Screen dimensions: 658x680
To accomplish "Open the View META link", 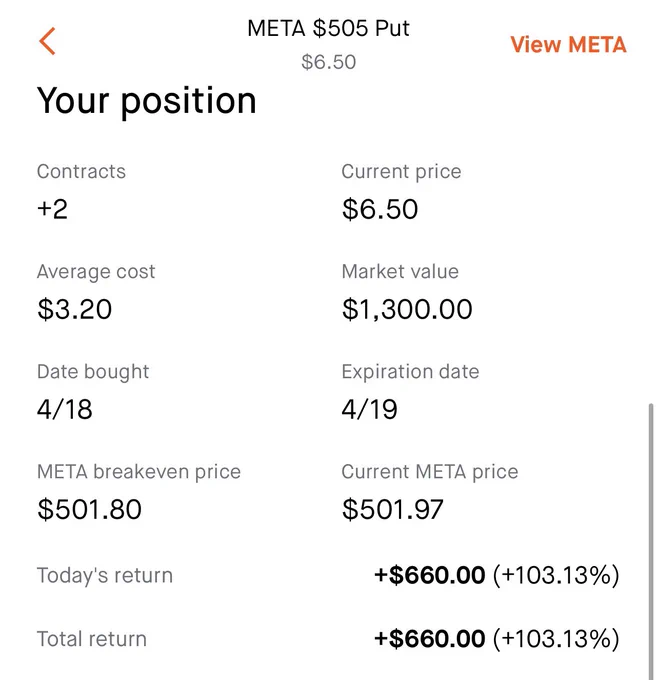I will pyautogui.click(x=568, y=45).
